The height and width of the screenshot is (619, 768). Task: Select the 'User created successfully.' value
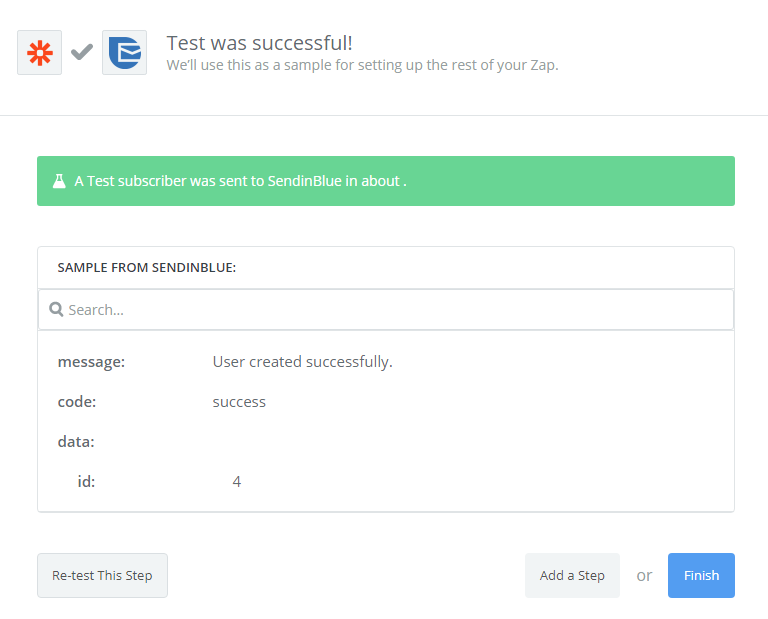pos(302,362)
